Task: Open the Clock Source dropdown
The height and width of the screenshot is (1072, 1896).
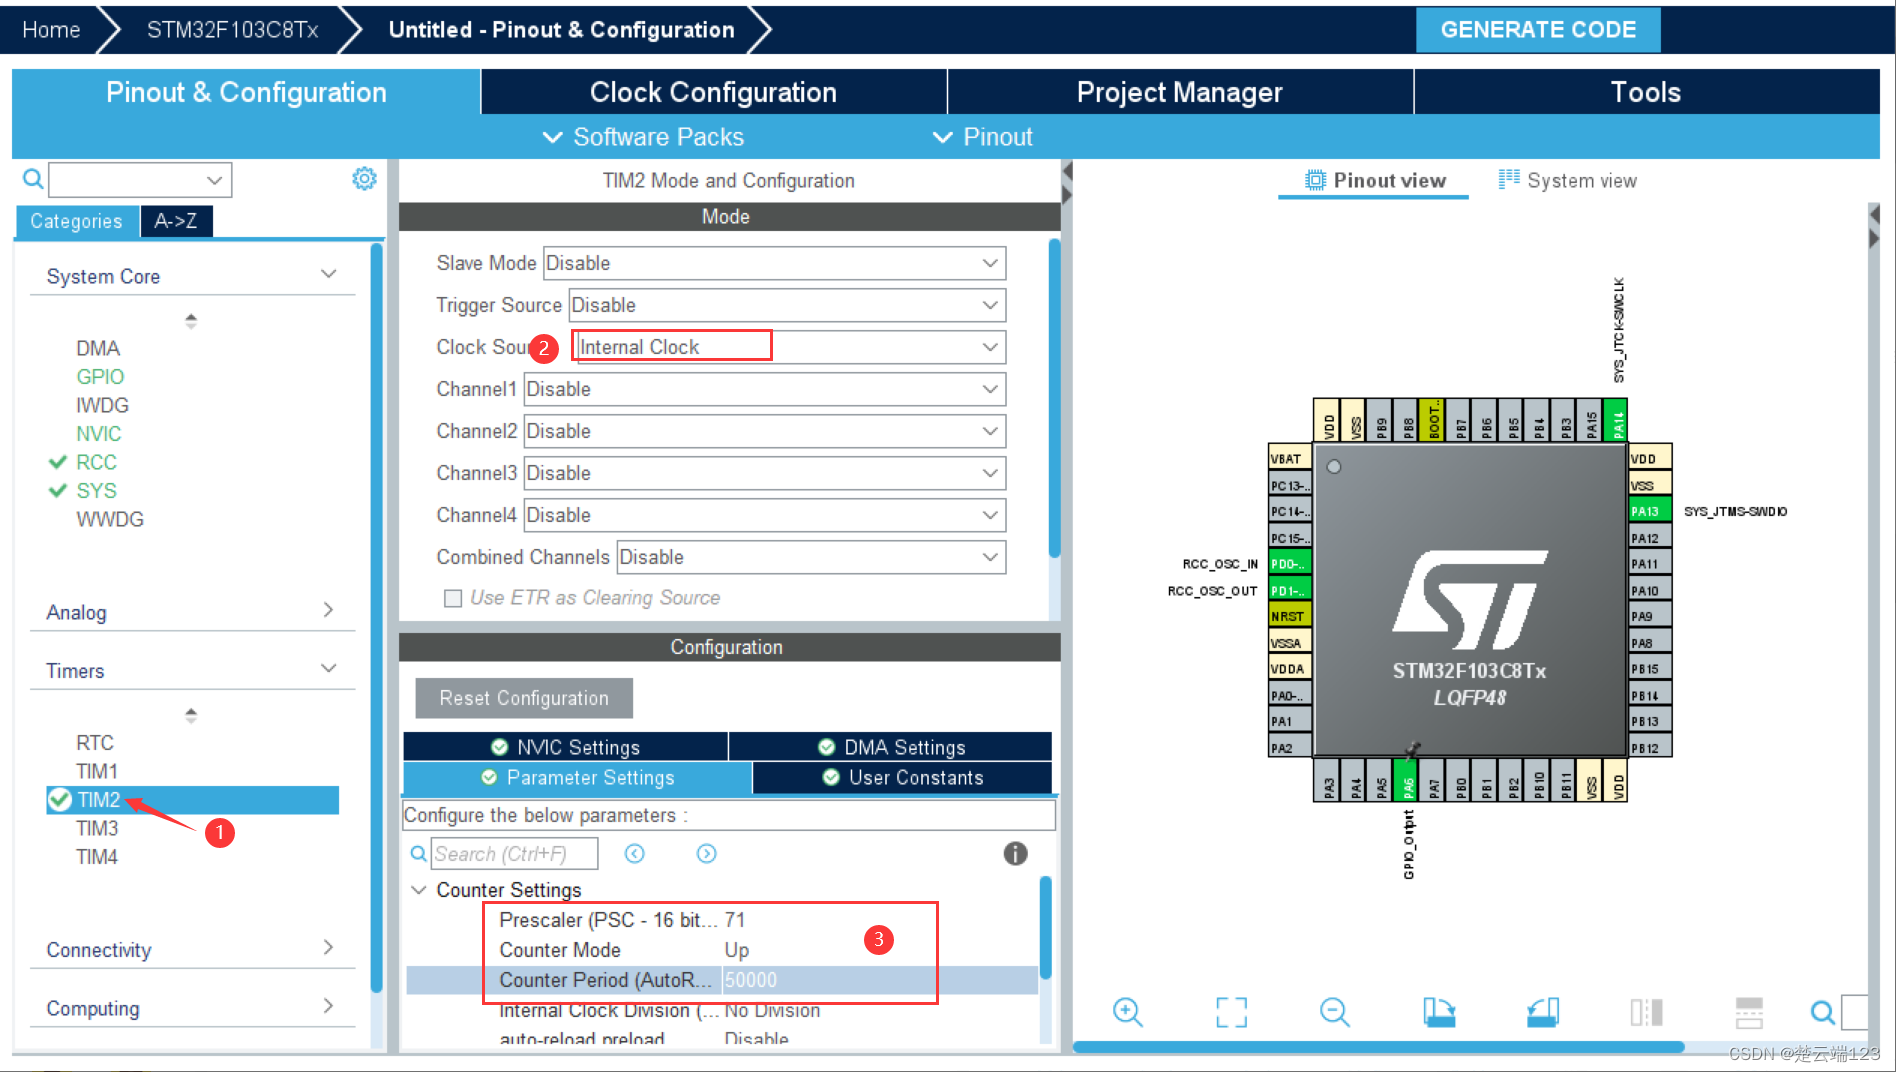Action: point(788,347)
